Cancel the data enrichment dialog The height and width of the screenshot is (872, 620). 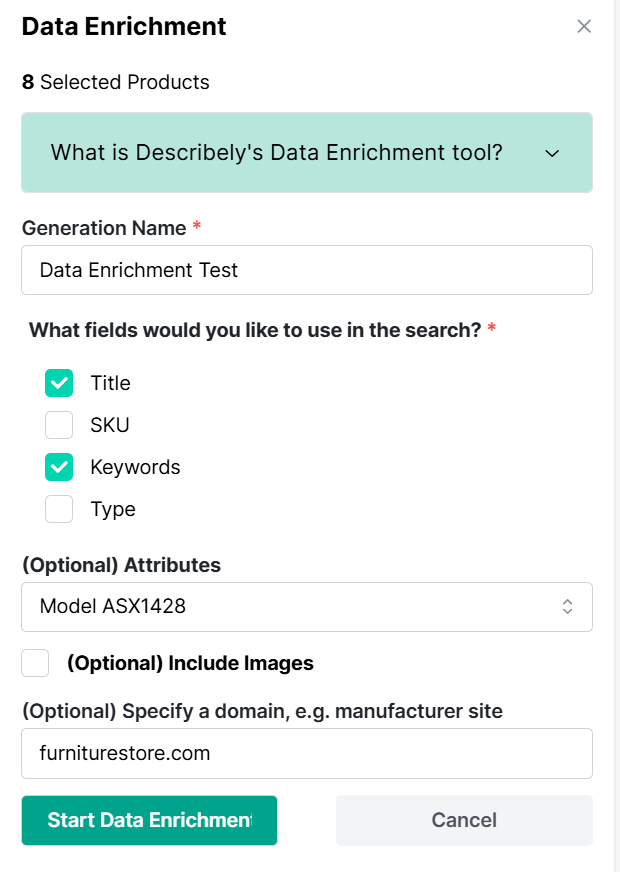[464, 820]
